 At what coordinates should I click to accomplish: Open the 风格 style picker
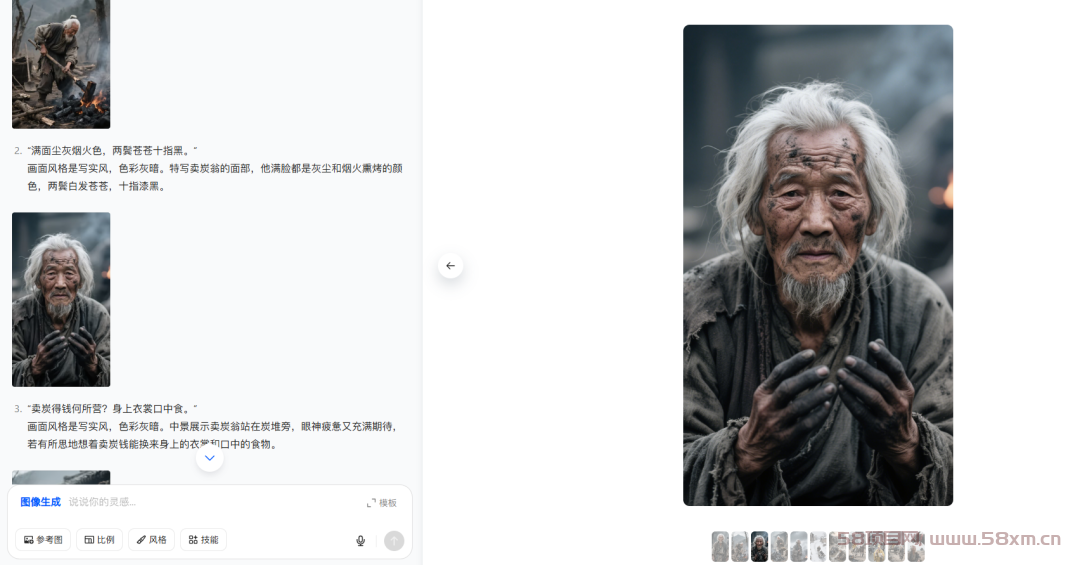click(152, 540)
